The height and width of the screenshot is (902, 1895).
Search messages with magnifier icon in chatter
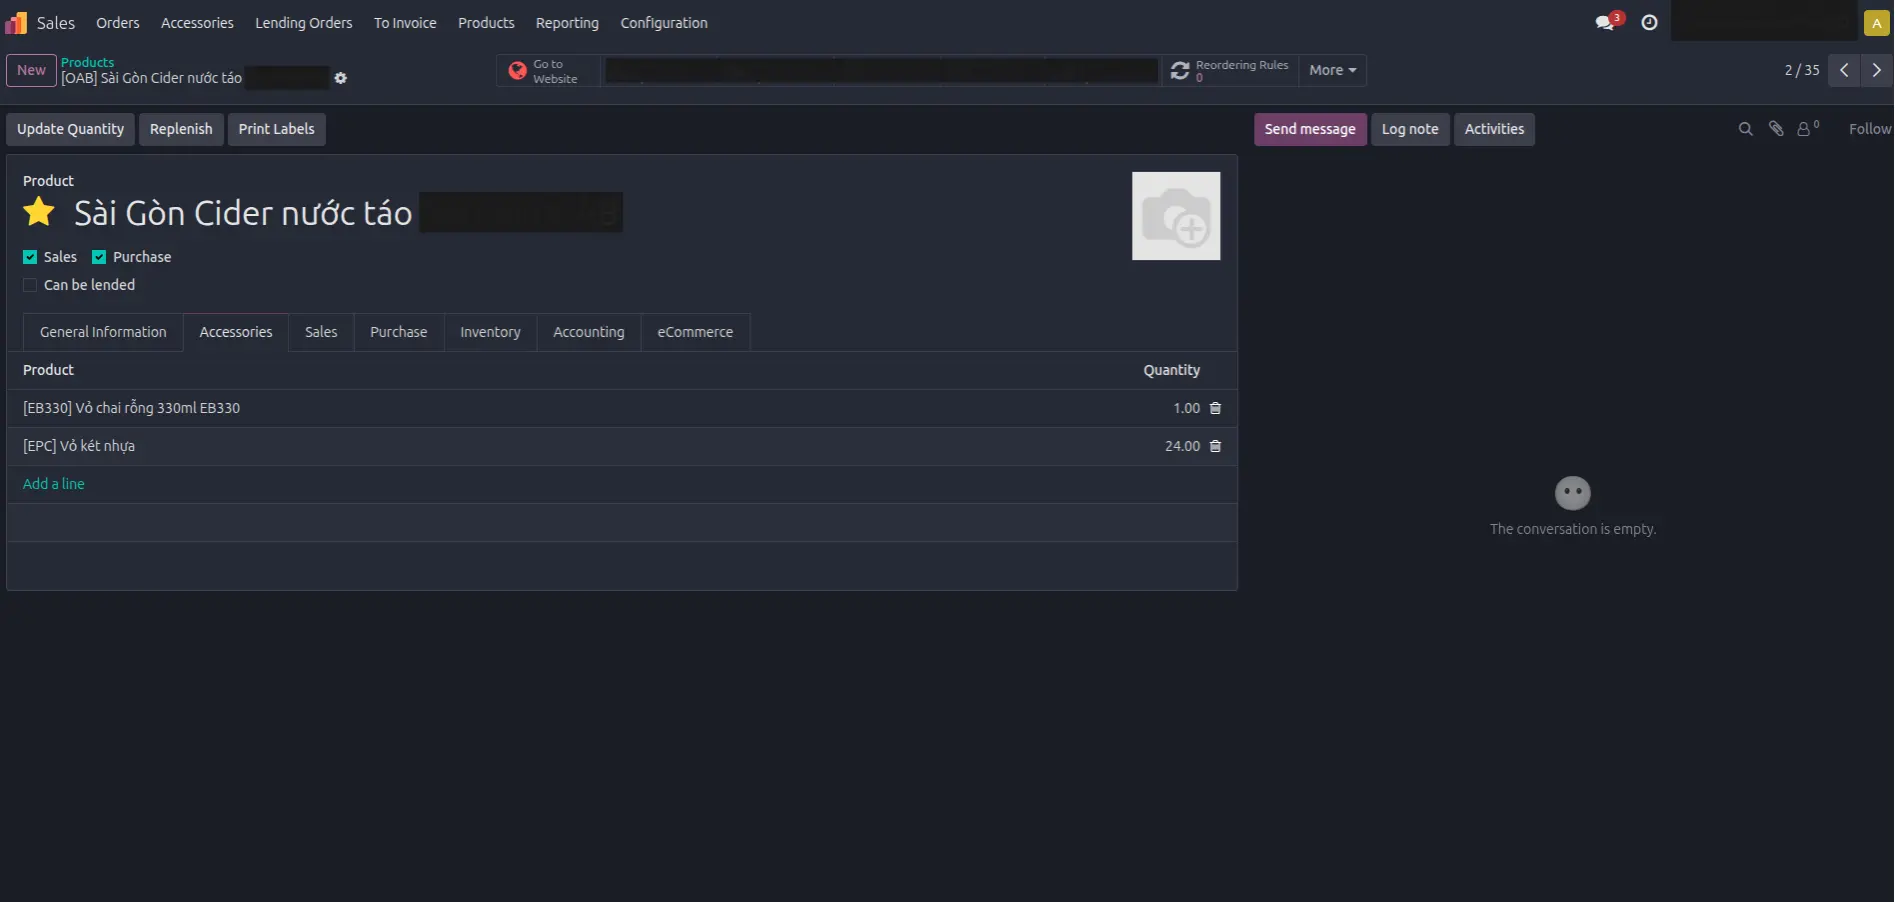(1745, 129)
